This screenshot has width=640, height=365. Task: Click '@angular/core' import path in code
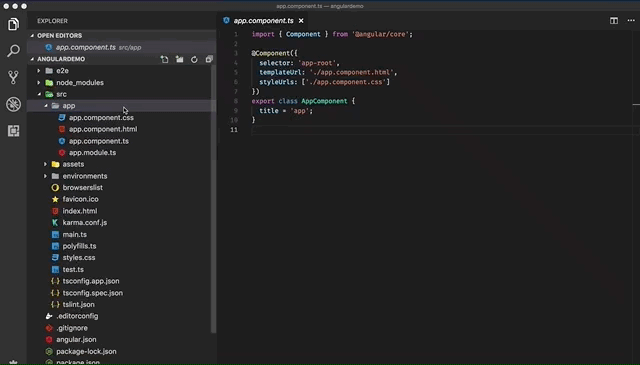click(x=380, y=34)
